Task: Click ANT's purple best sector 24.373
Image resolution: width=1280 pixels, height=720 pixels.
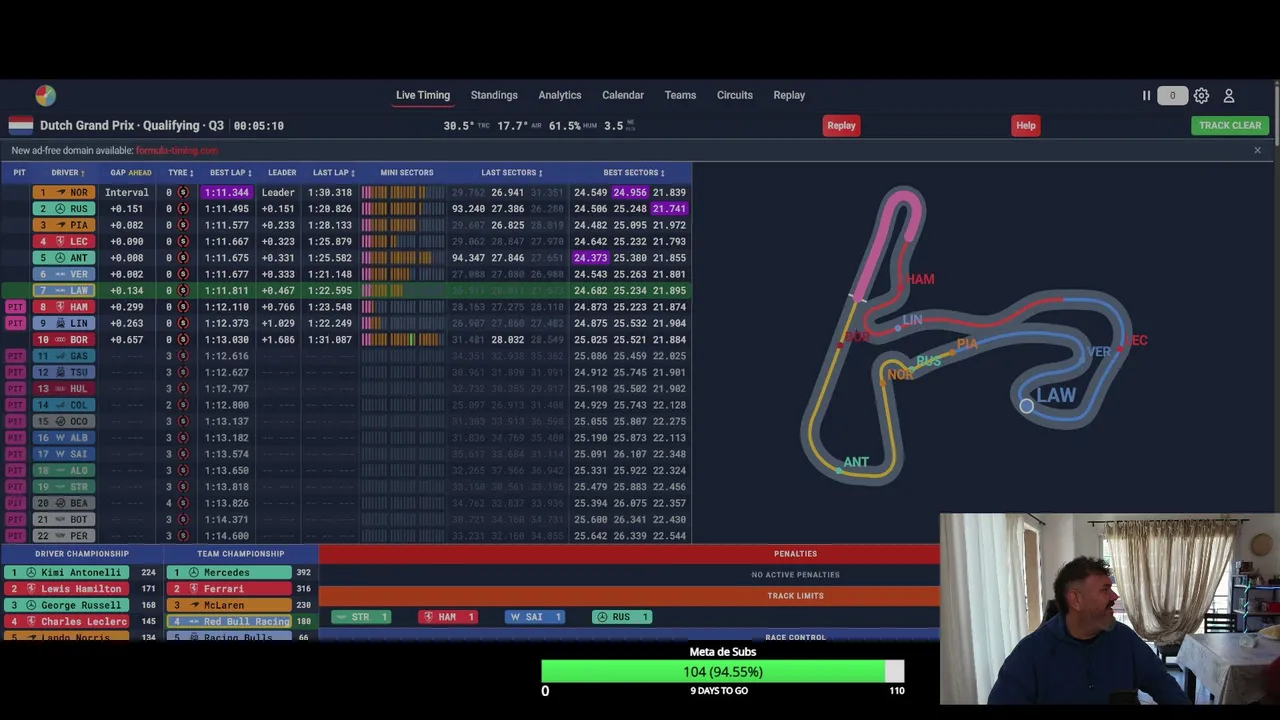Action: (x=590, y=258)
